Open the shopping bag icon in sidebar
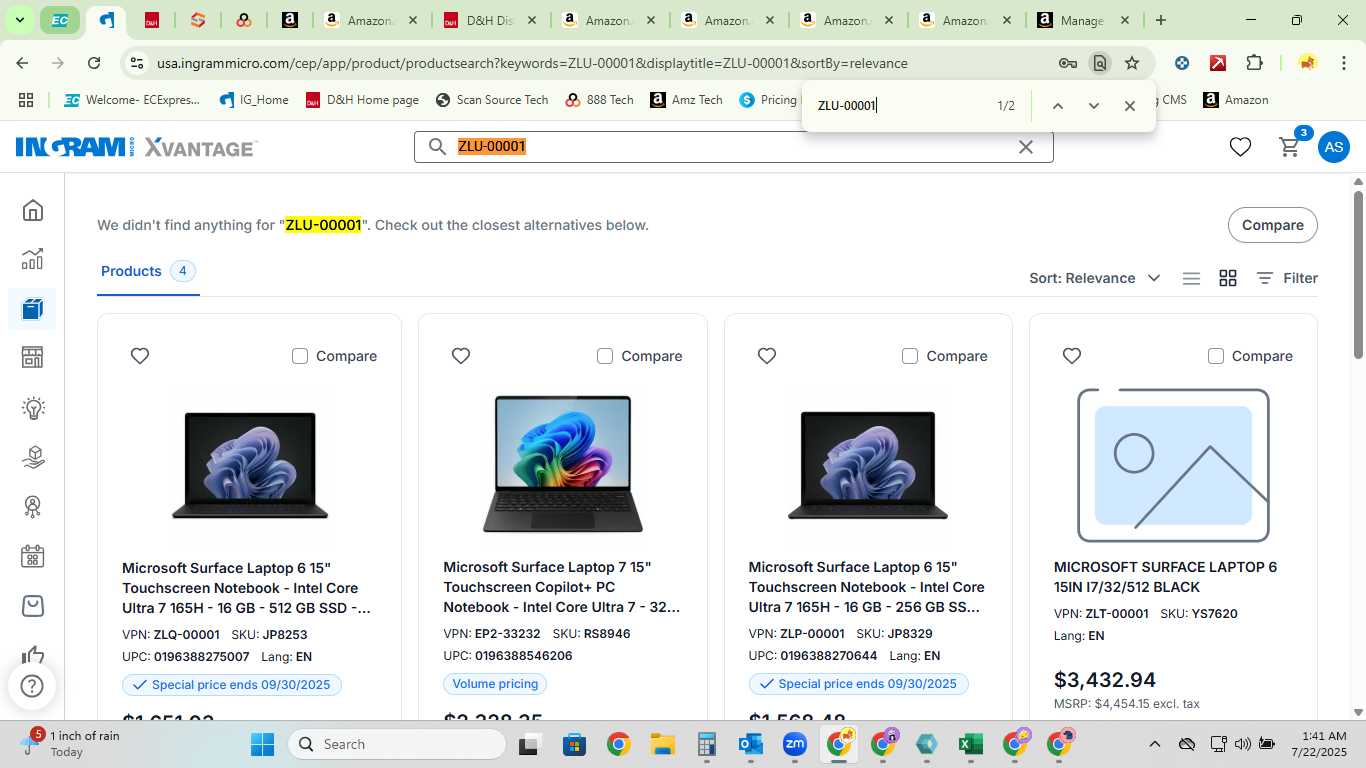 pyautogui.click(x=33, y=606)
